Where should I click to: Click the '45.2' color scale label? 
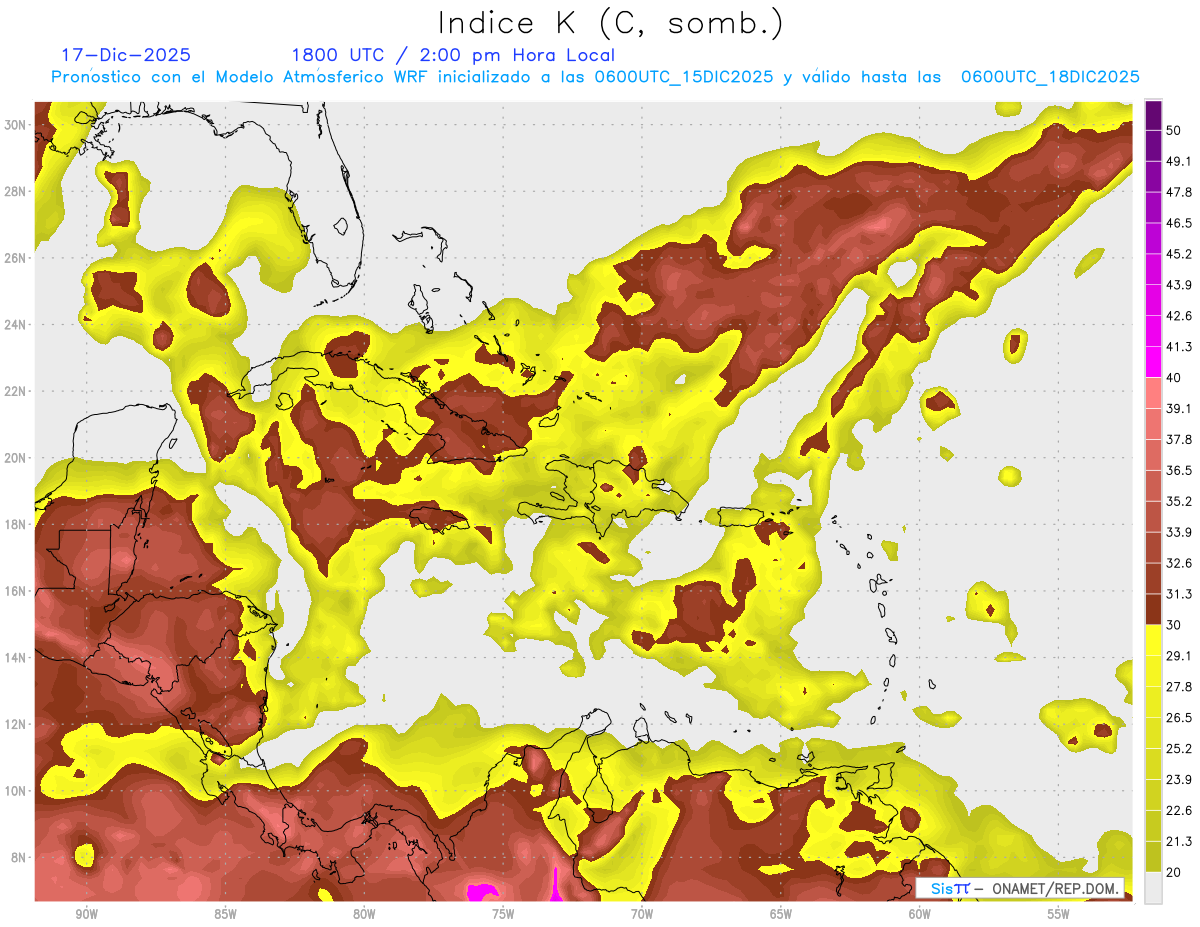(1179, 254)
